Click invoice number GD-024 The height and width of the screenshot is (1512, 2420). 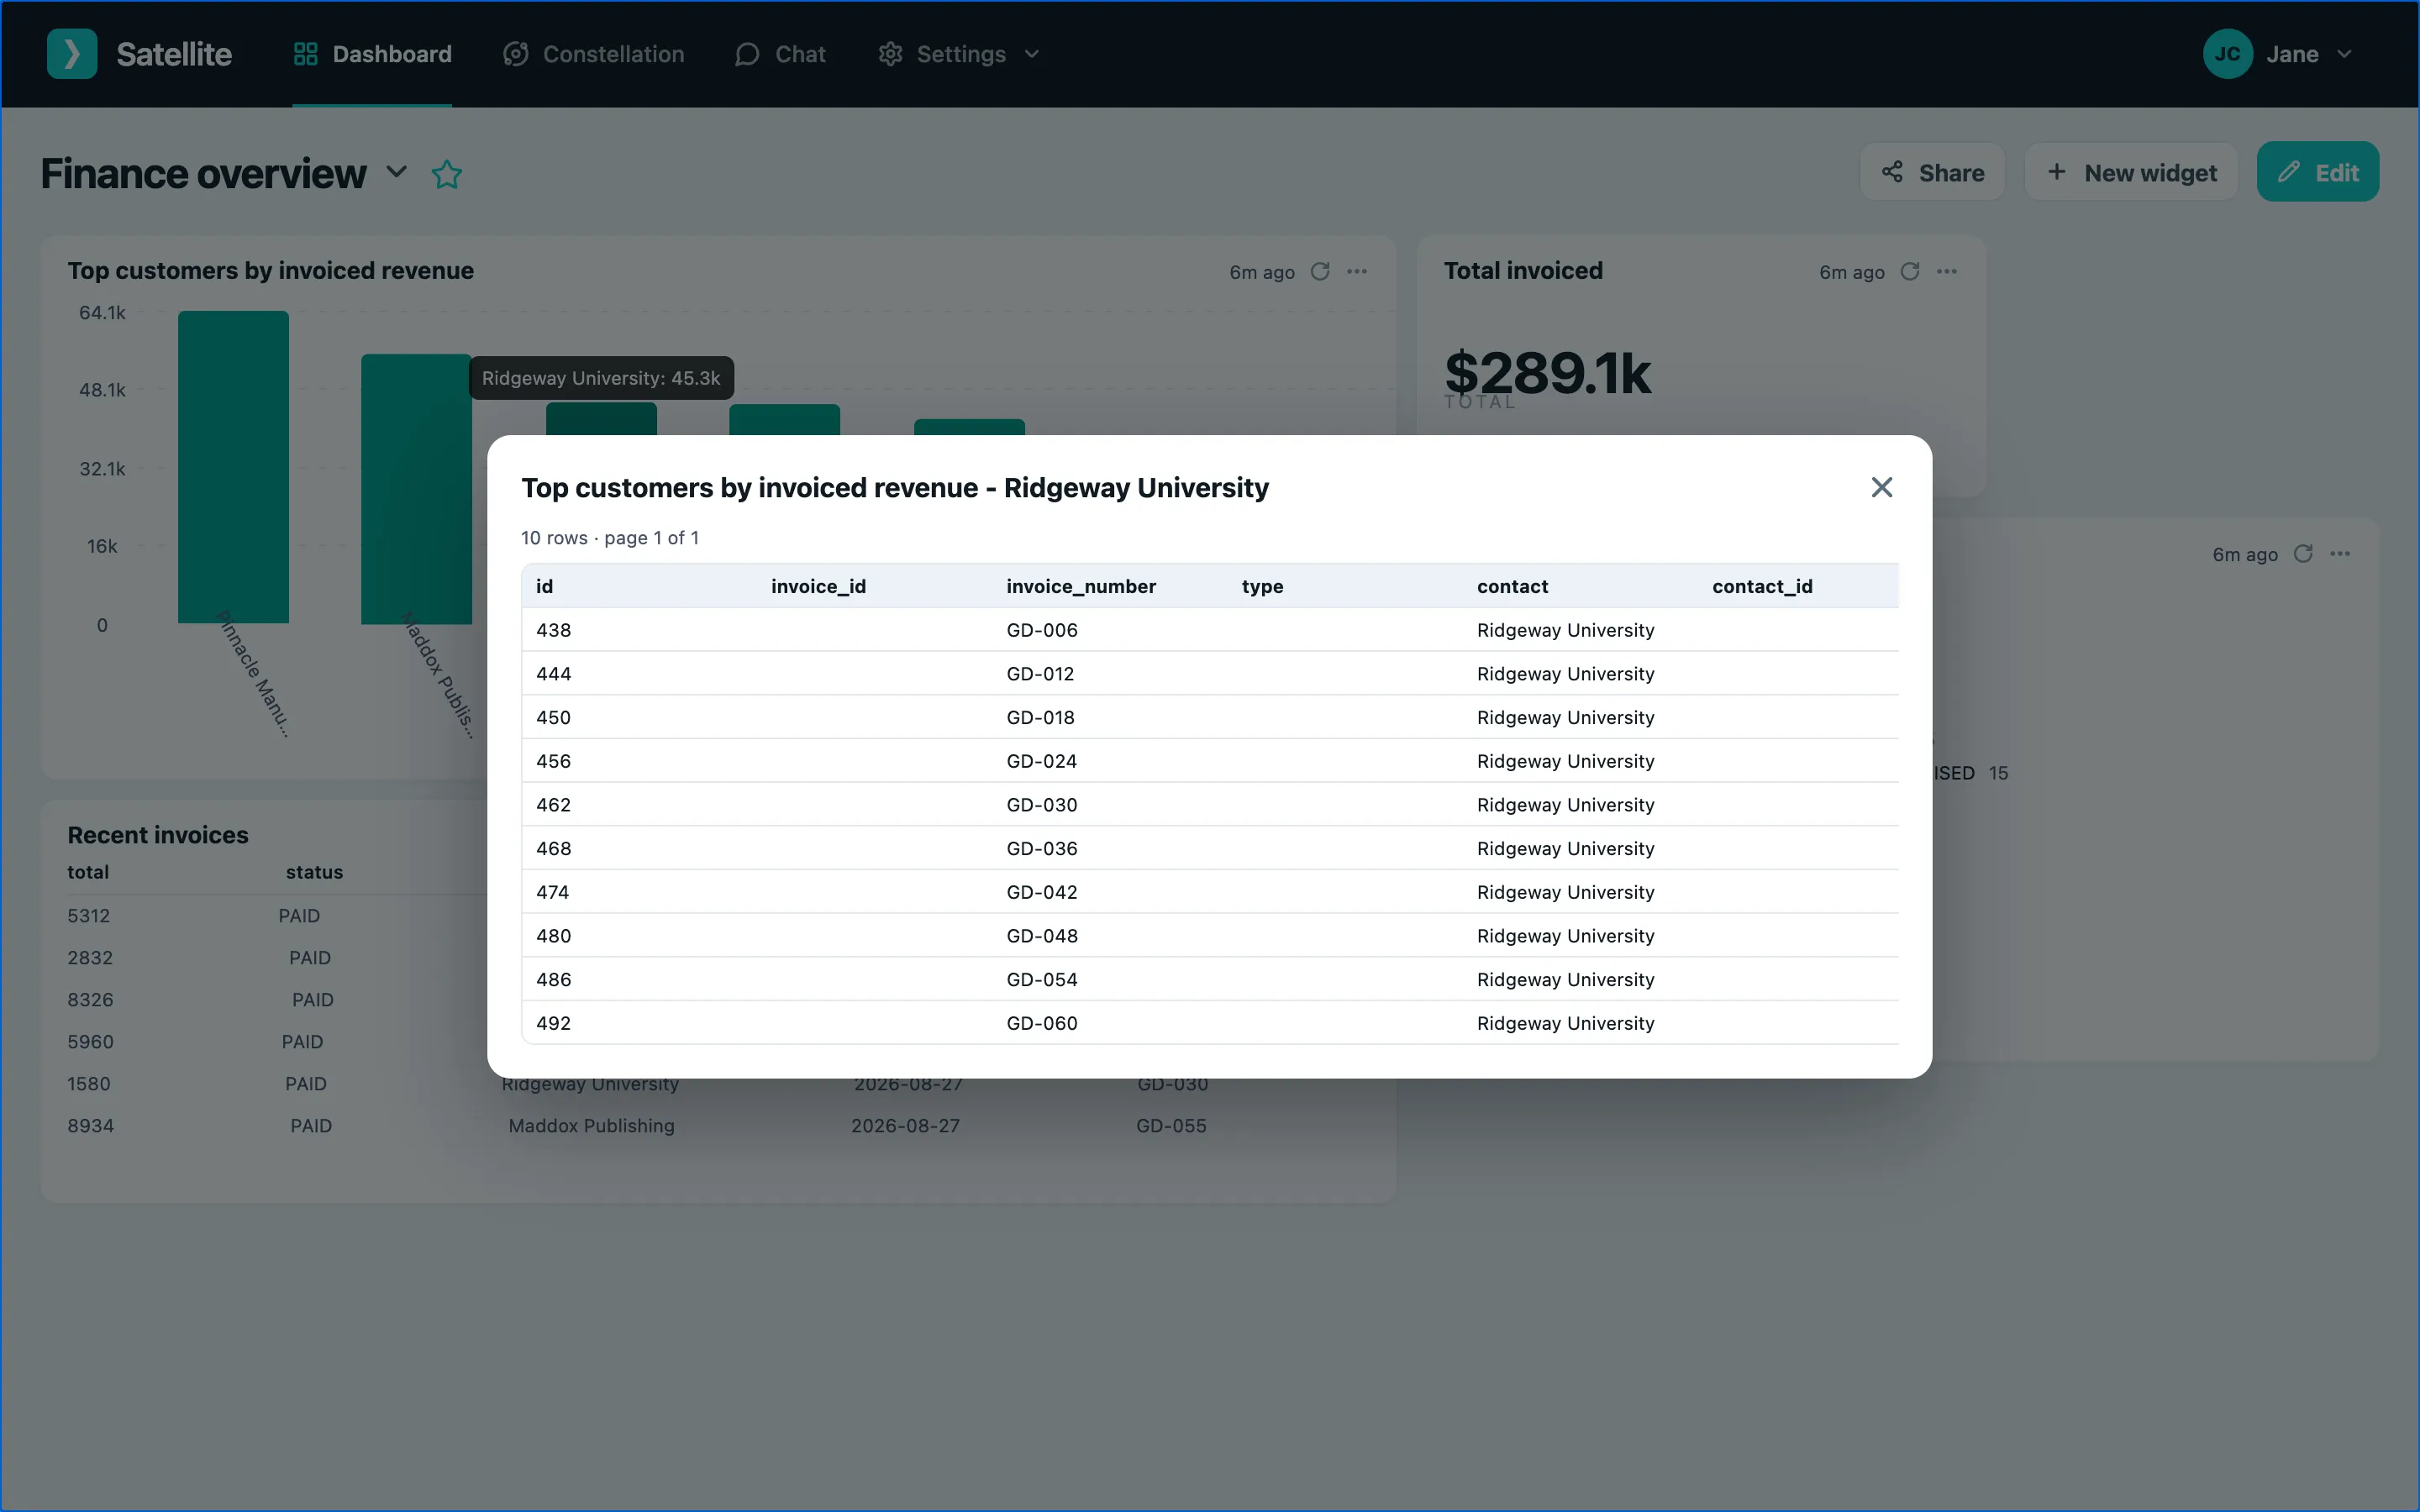pos(1041,761)
